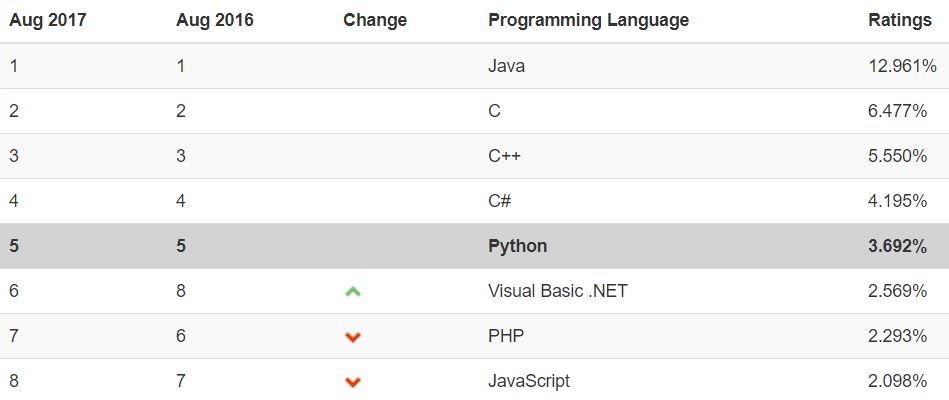Click the 2.293% rating value

[x=898, y=336]
